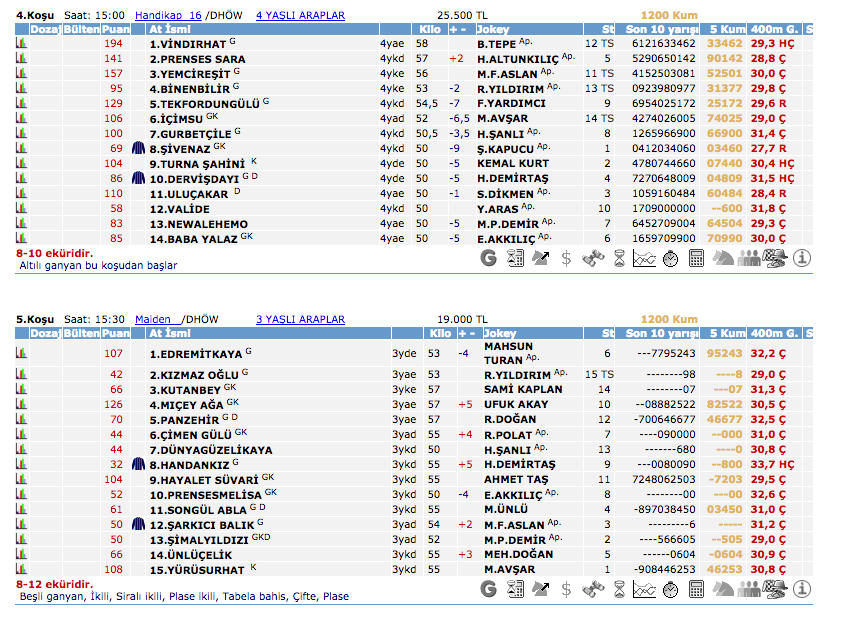This screenshot has height=619, width=842.
Task: Open the 4 YAŞLI ARAPLAR link
Action: point(300,16)
